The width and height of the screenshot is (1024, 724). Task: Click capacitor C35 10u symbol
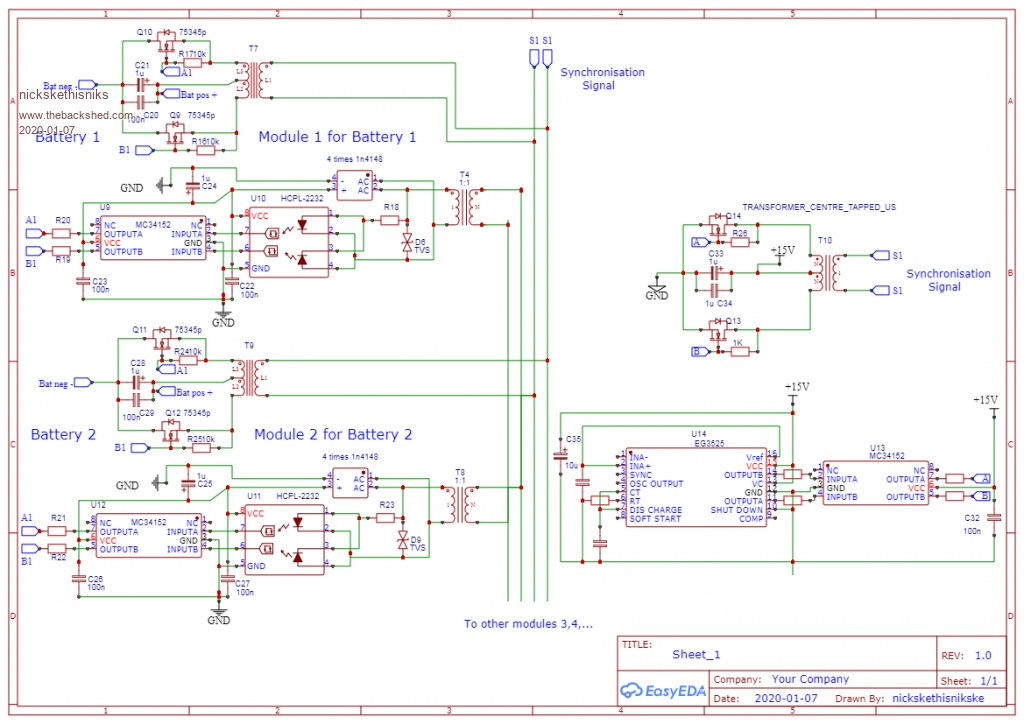[x=560, y=456]
